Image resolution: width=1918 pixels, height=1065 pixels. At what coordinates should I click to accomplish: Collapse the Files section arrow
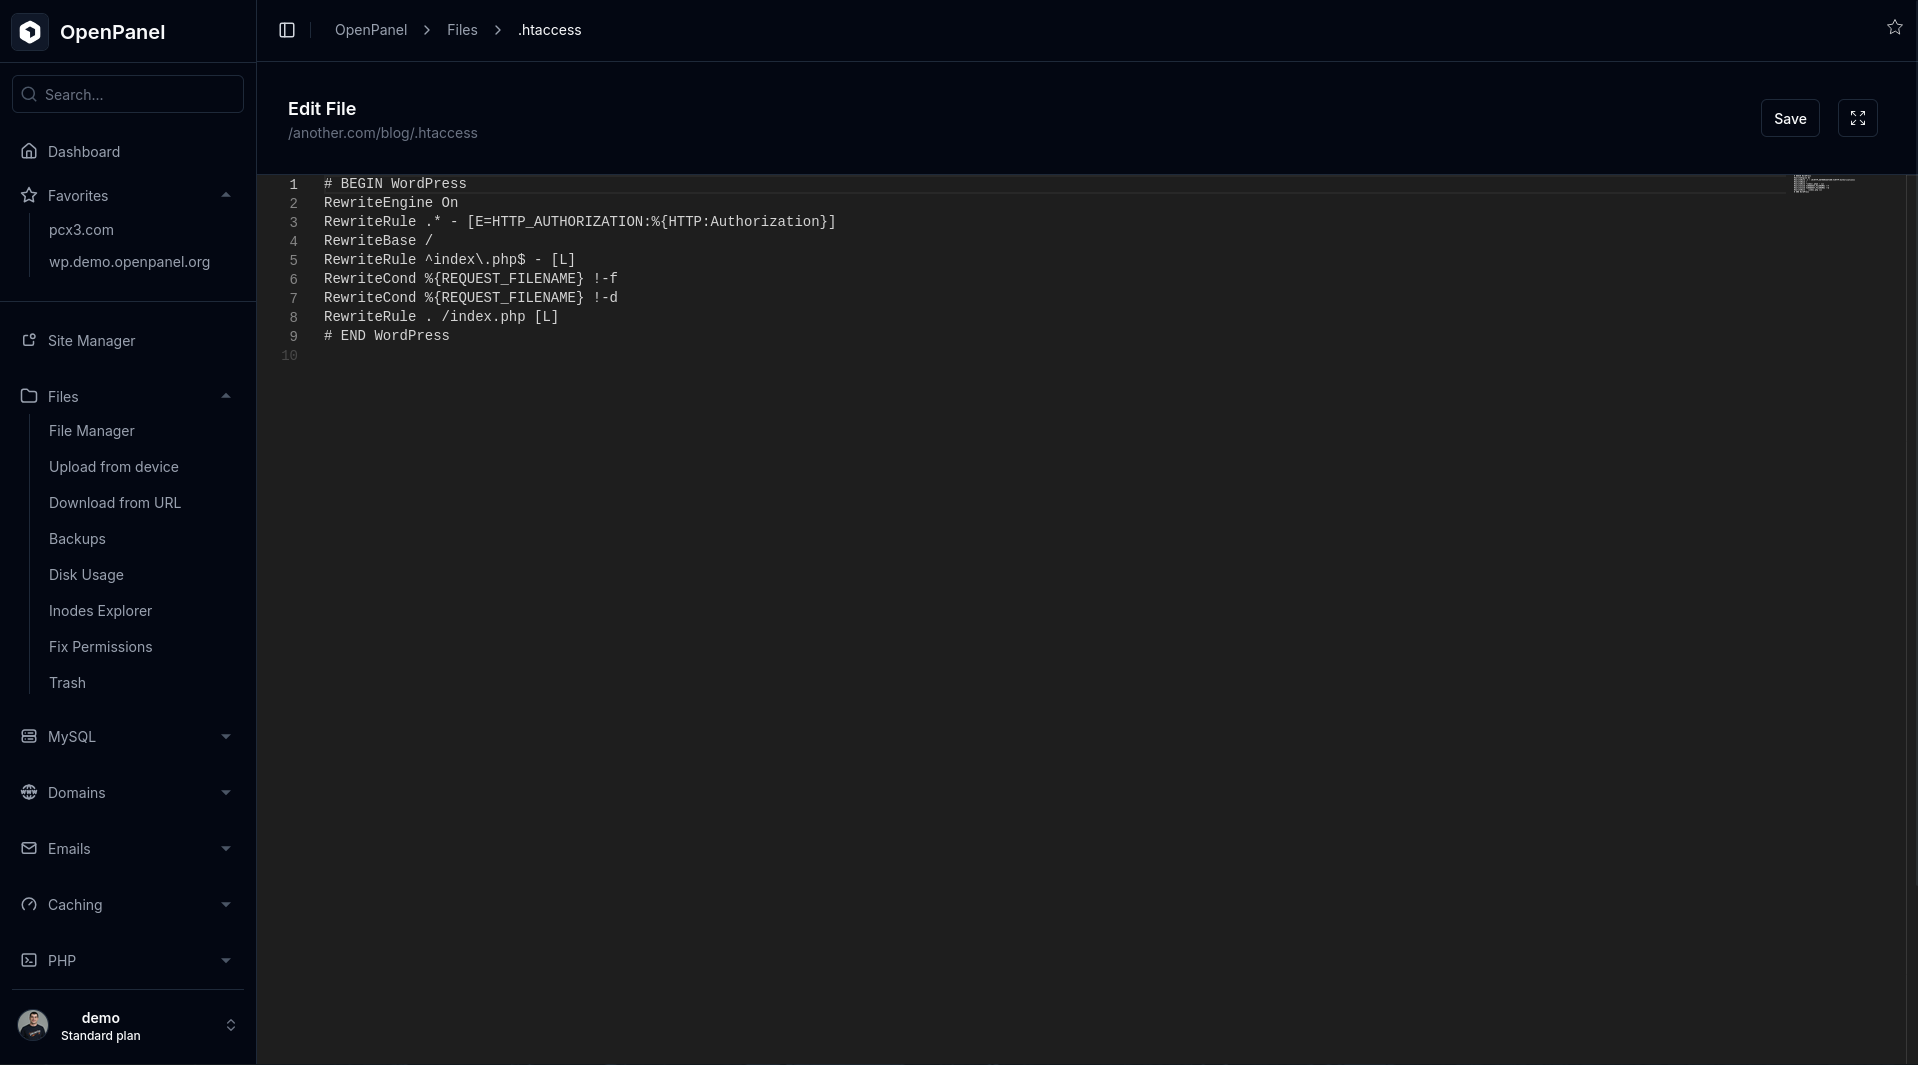[226, 396]
